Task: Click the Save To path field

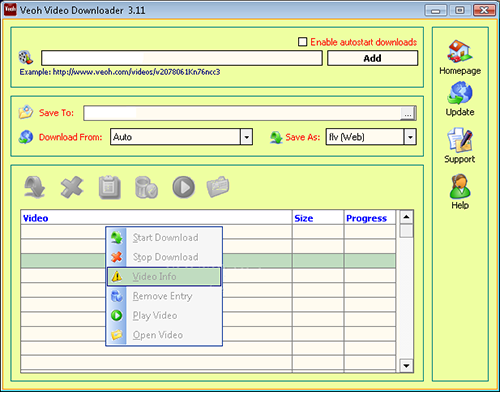Action: 242,113
